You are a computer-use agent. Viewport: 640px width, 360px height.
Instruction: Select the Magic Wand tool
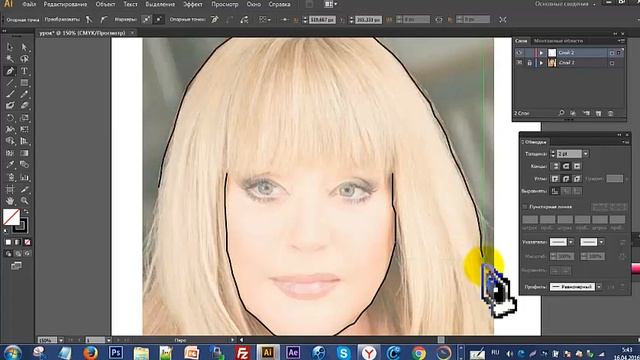click(x=10, y=59)
